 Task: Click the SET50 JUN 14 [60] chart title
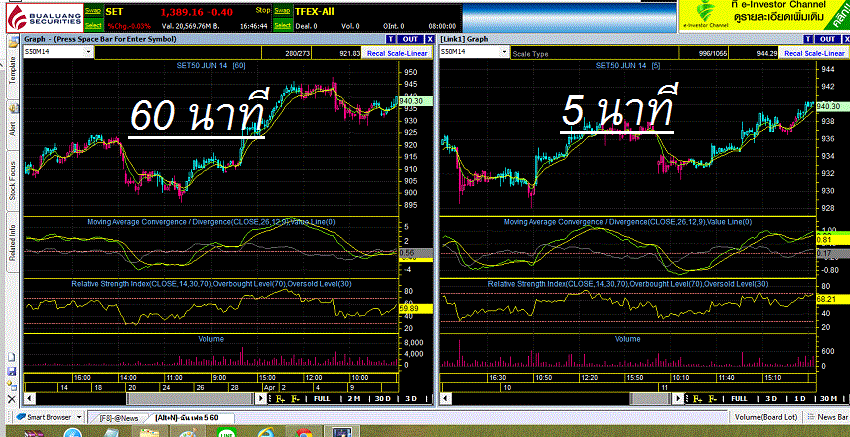[211, 66]
